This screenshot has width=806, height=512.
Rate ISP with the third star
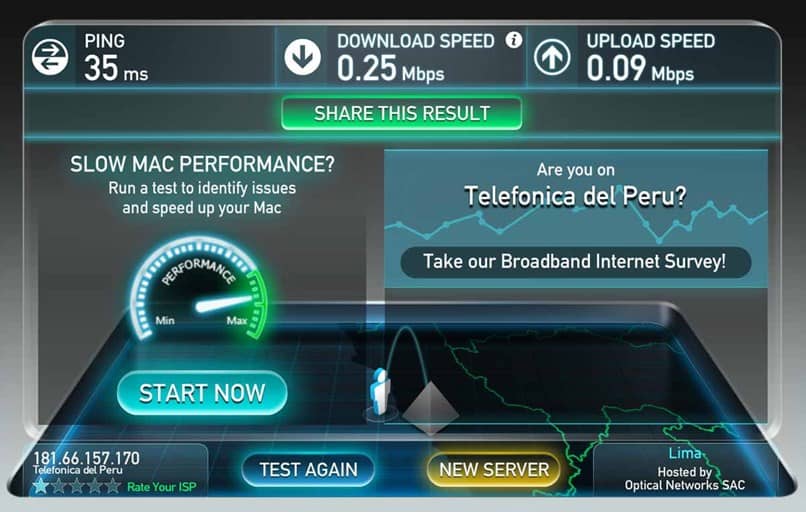click(x=77, y=486)
